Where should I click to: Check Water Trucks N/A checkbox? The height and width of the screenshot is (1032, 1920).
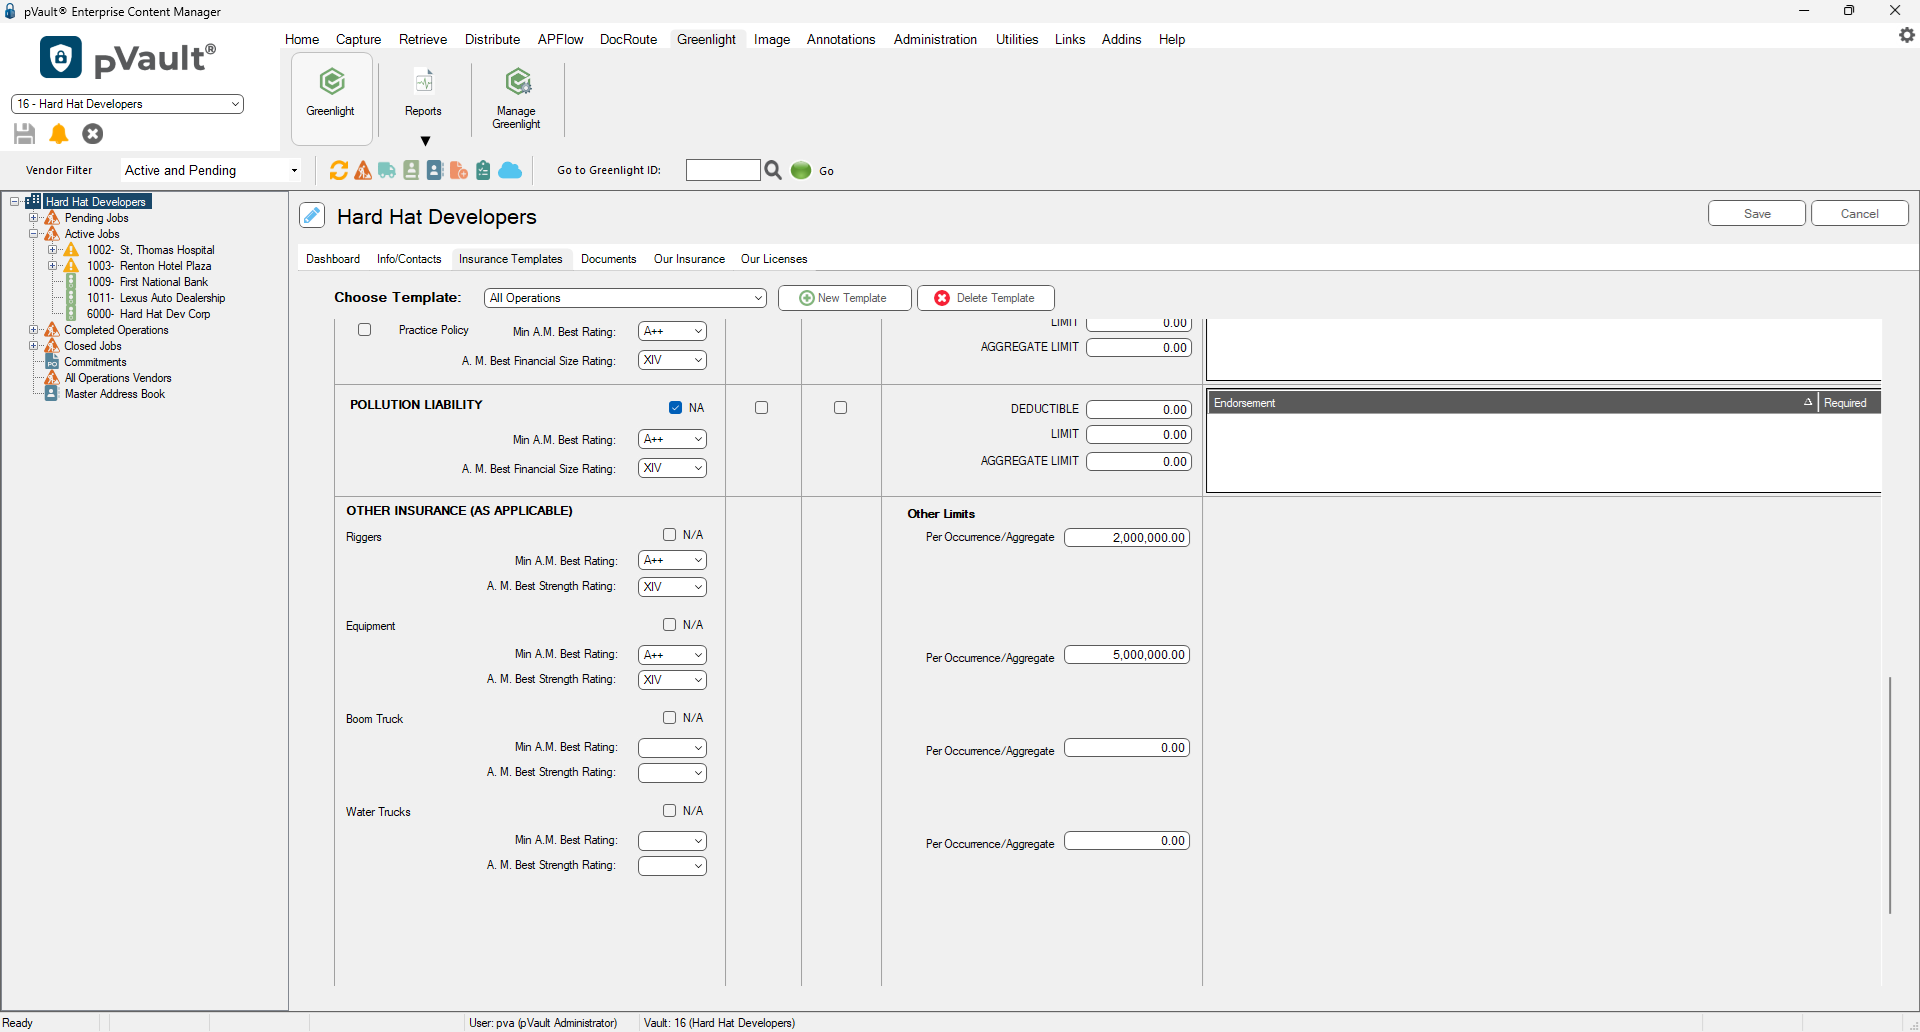click(670, 811)
